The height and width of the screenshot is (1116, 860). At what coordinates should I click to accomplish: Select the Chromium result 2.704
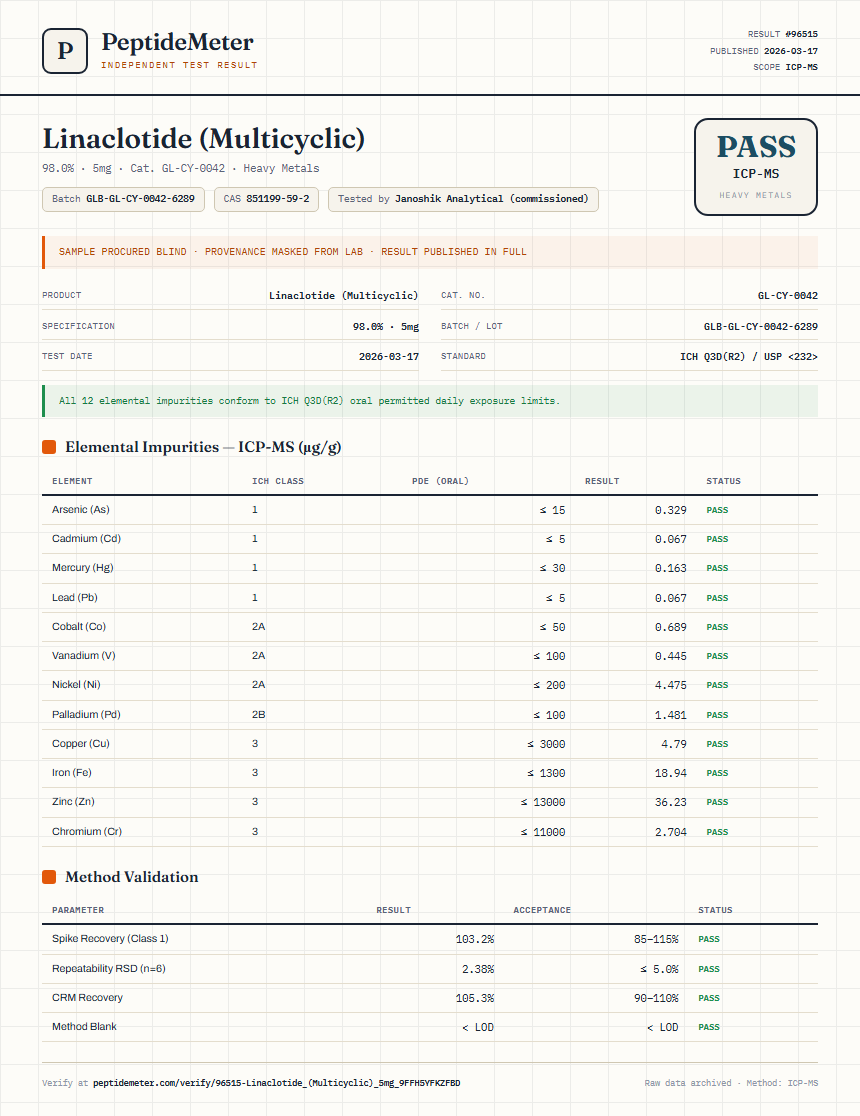[x=671, y=833]
